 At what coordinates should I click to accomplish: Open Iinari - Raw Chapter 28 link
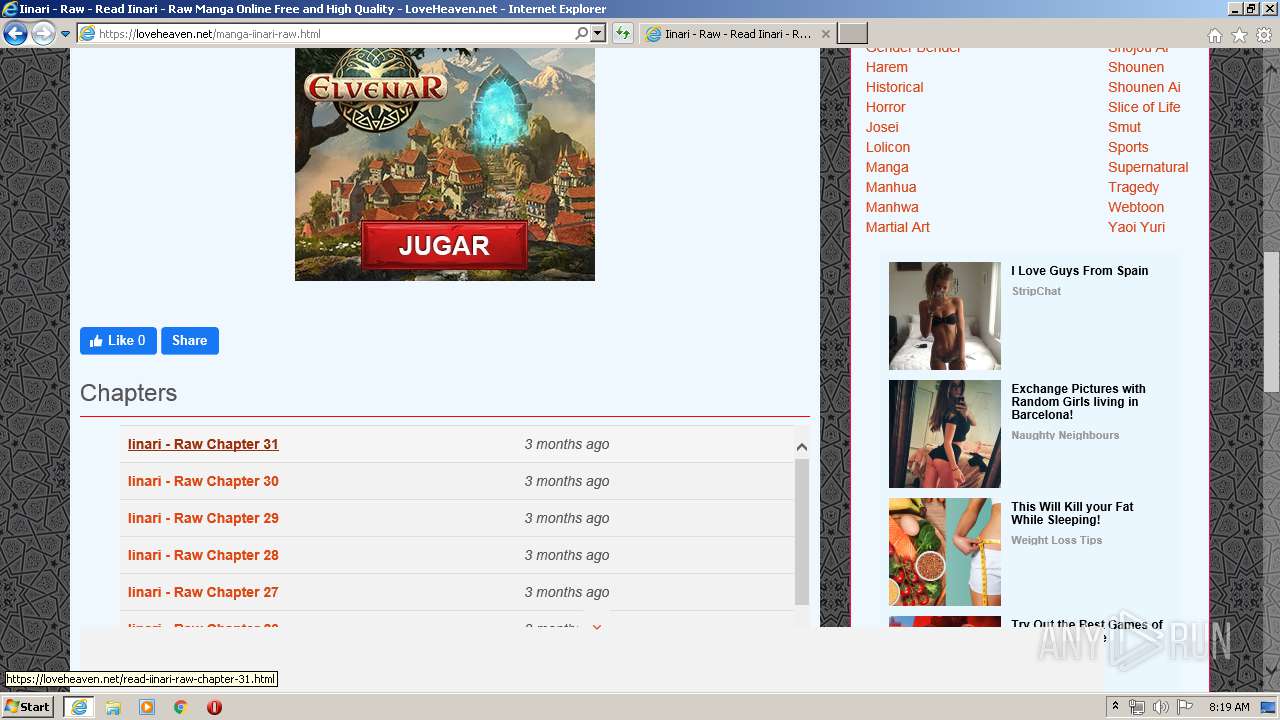[x=203, y=555]
